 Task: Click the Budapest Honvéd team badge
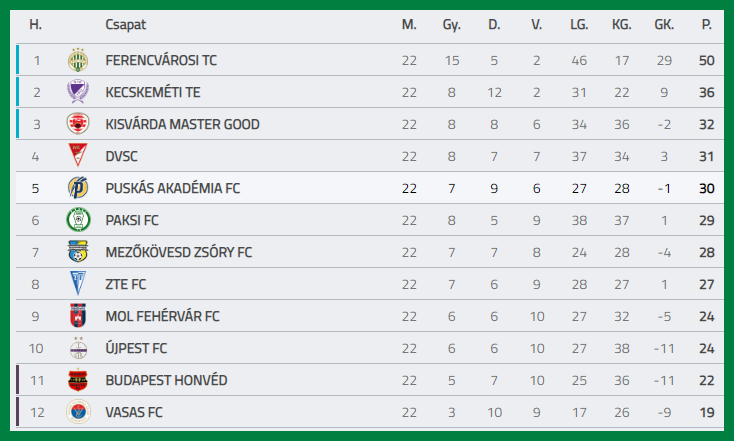pos(78,380)
